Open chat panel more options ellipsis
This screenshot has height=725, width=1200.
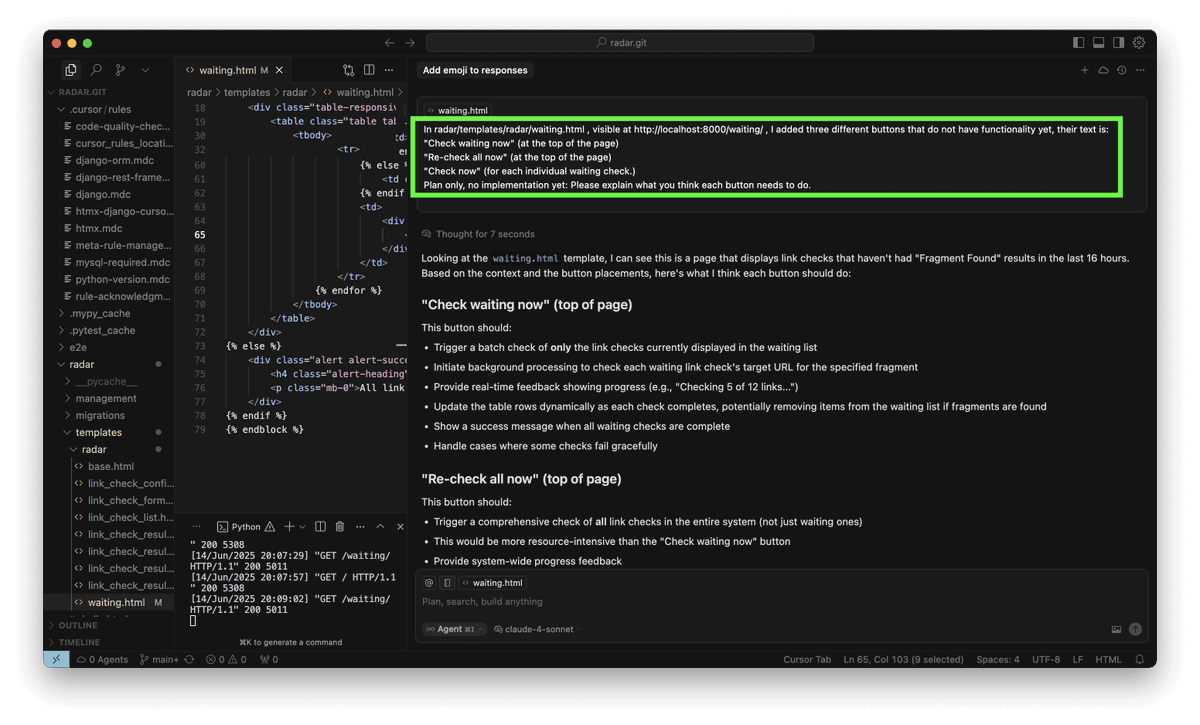[x=1140, y=70]
